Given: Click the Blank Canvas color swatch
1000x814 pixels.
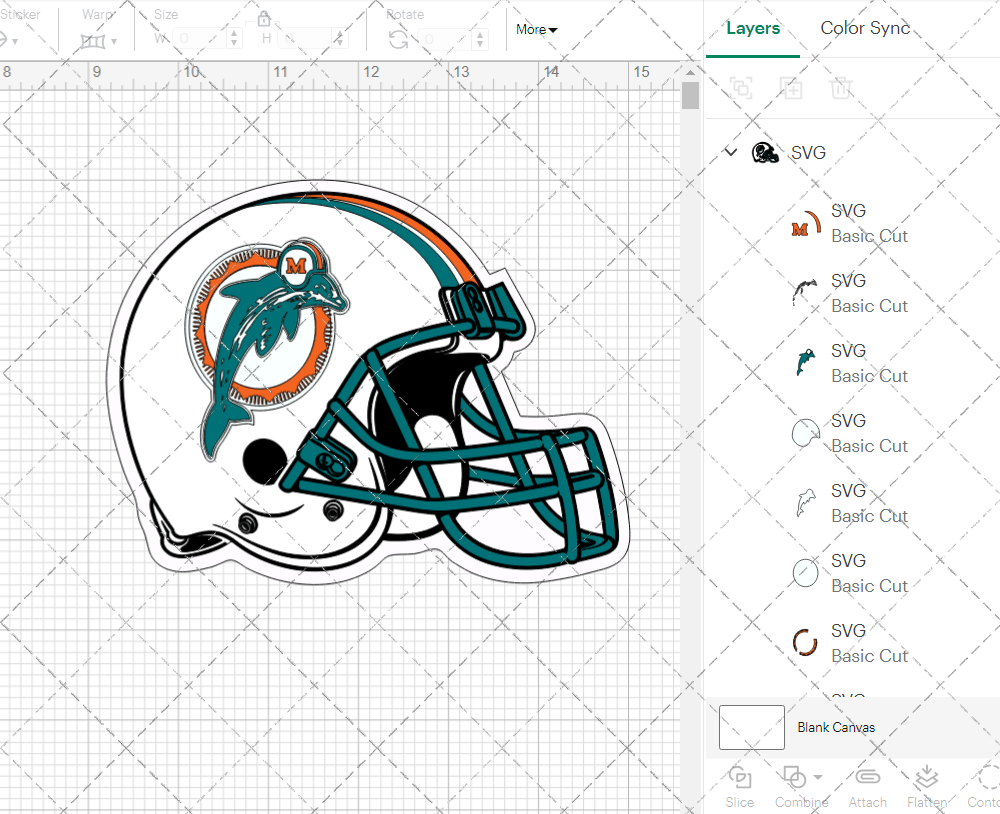Looking at the screenshot, I should point(752,727).
